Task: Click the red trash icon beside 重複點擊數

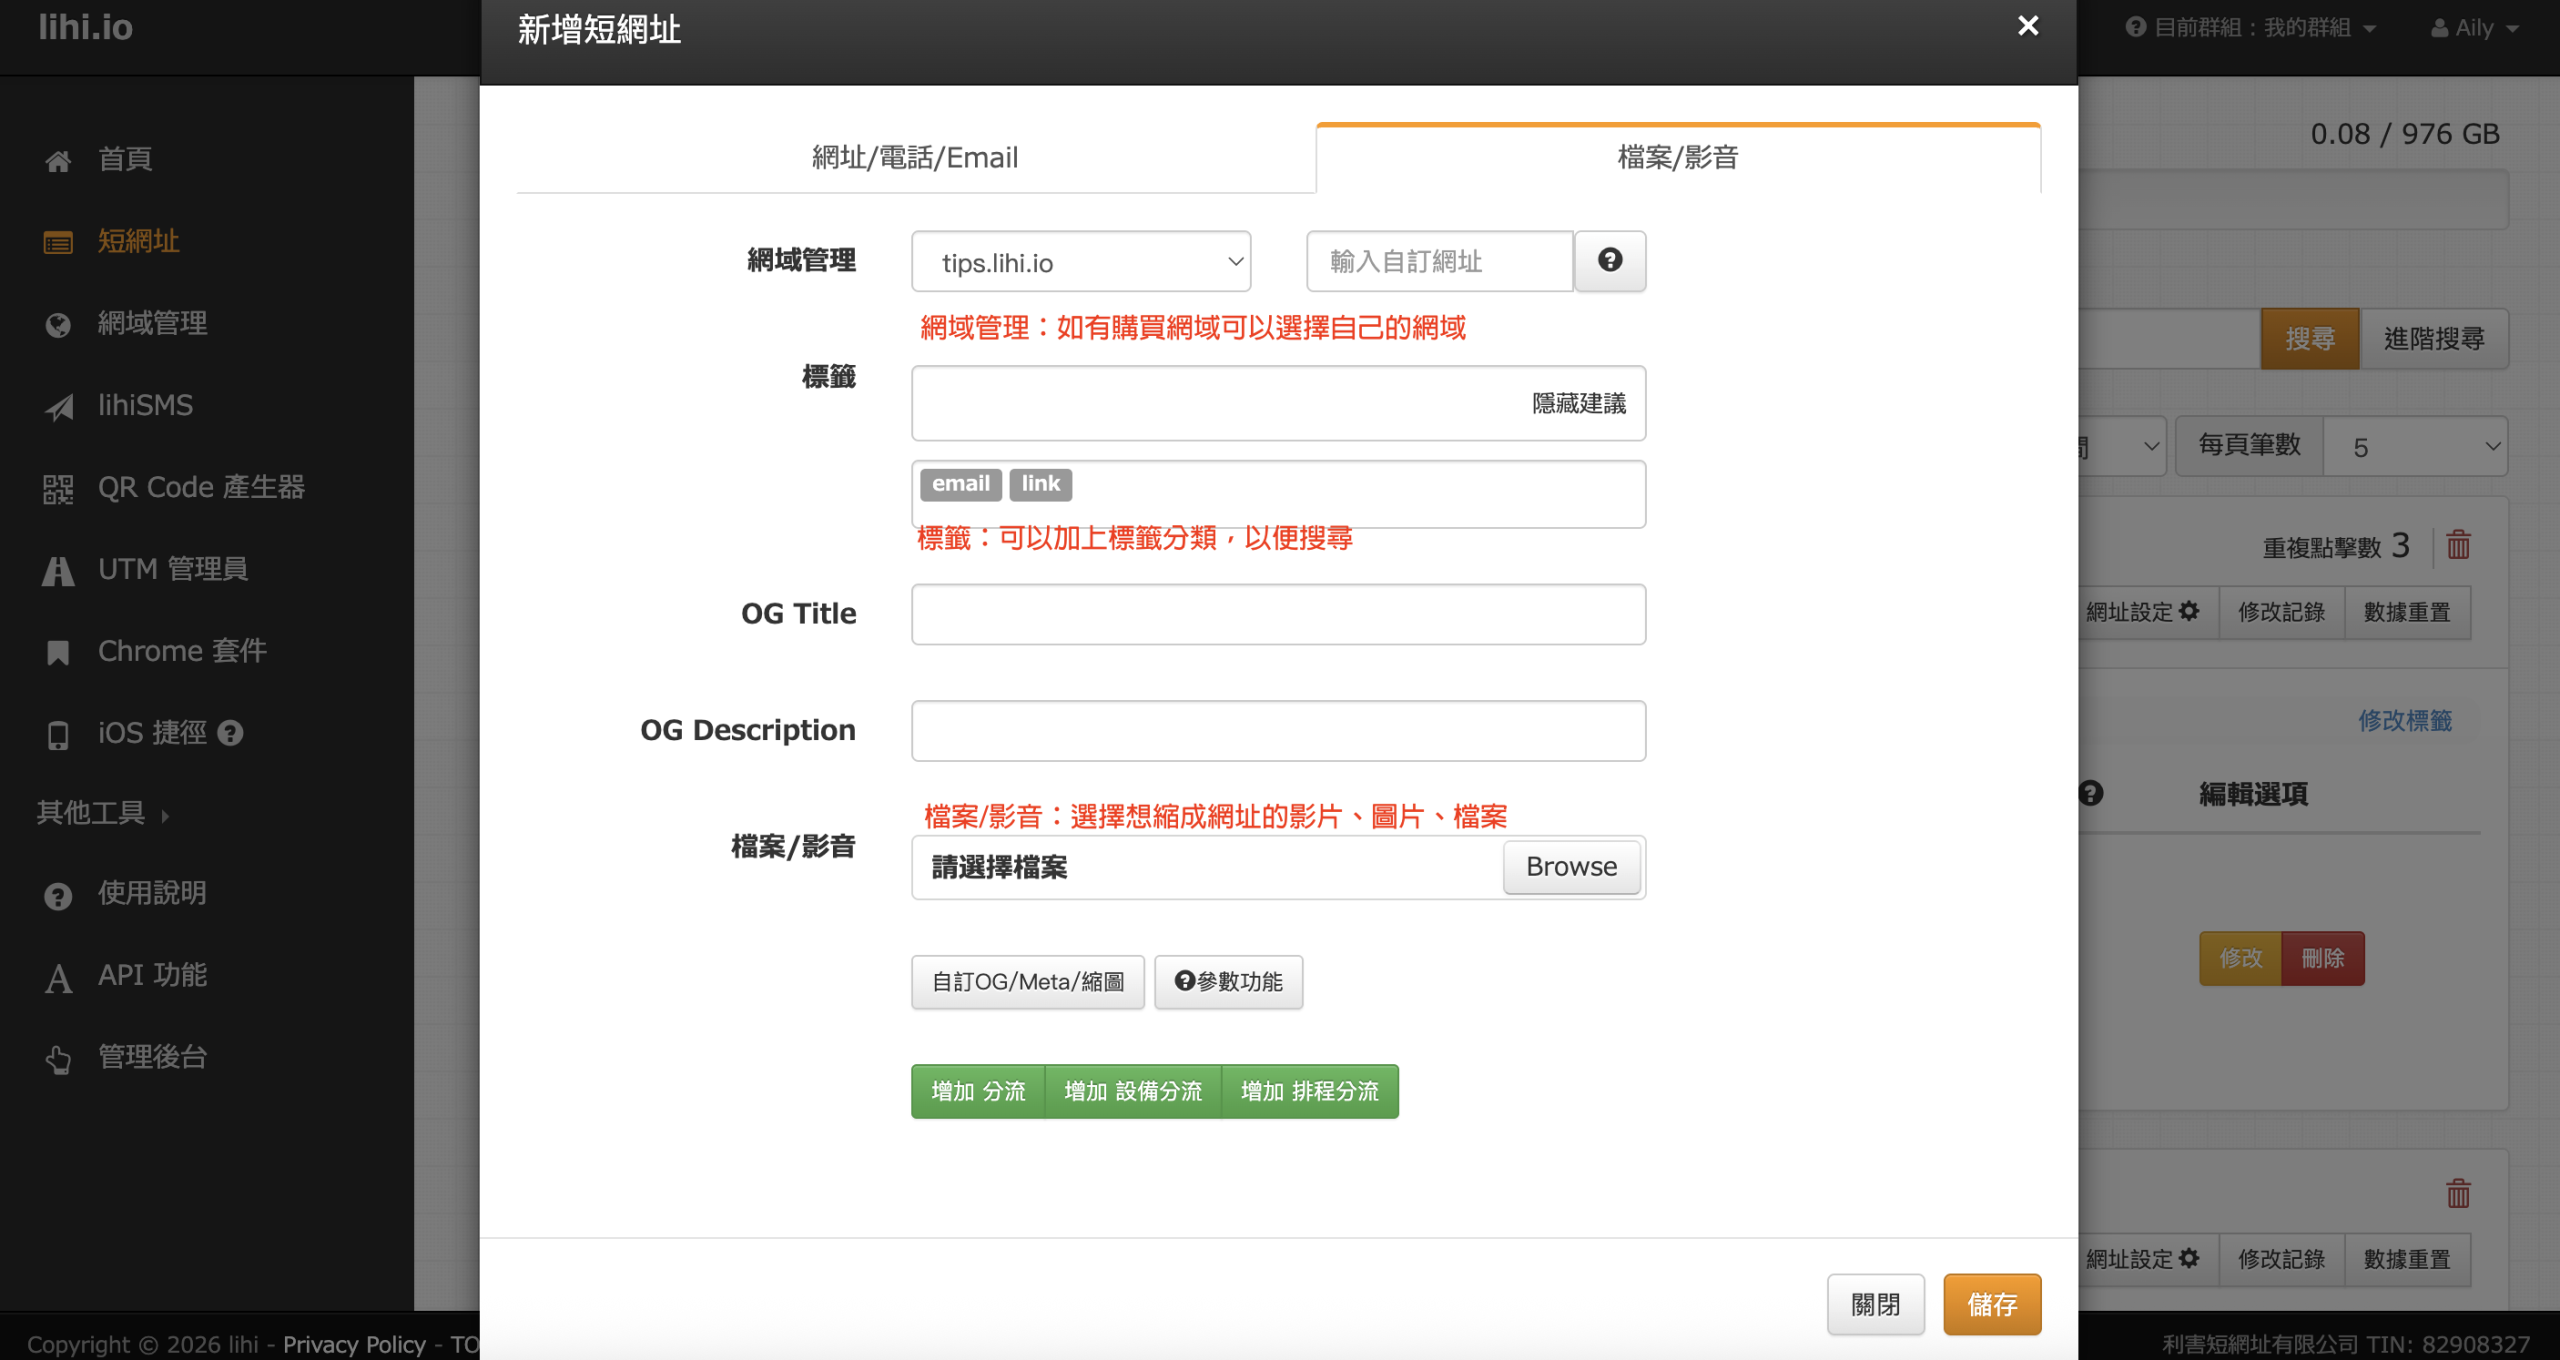Action: point(2458,546)
